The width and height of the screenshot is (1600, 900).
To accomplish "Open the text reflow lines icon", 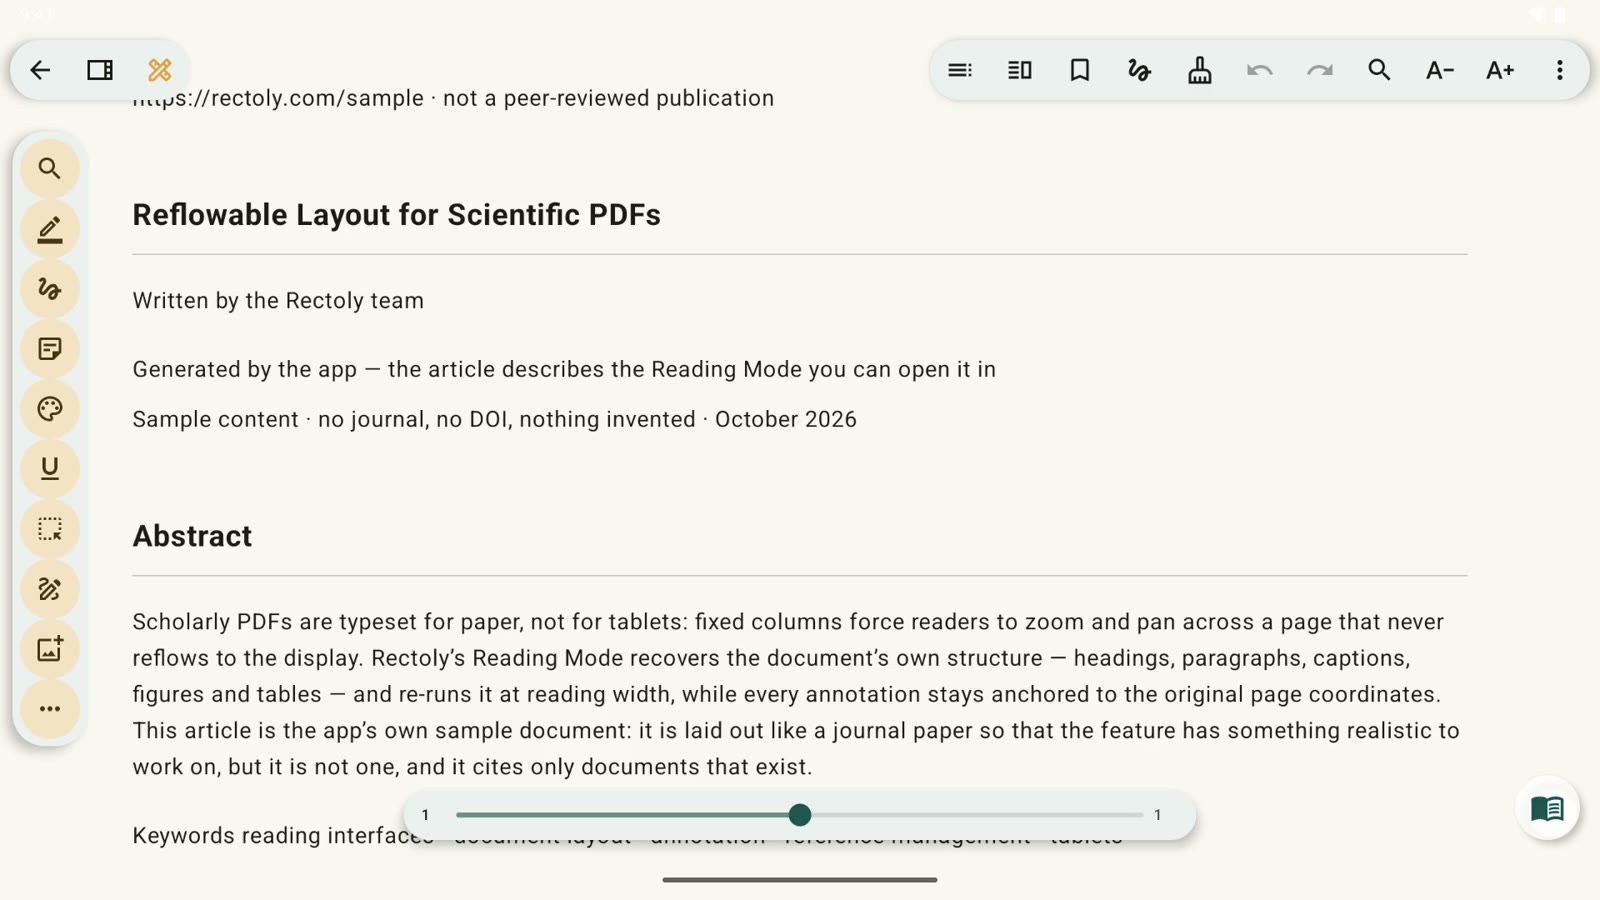I will (x=960, y=70).
